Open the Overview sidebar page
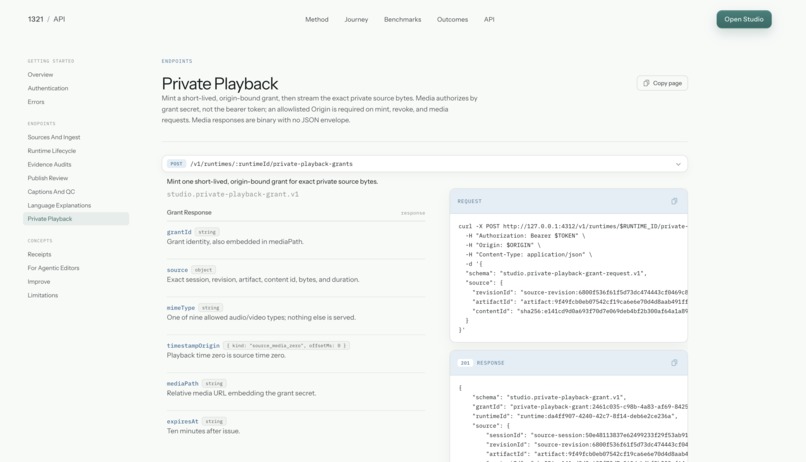This screenshot has height=462, width=806. point(40,75)
